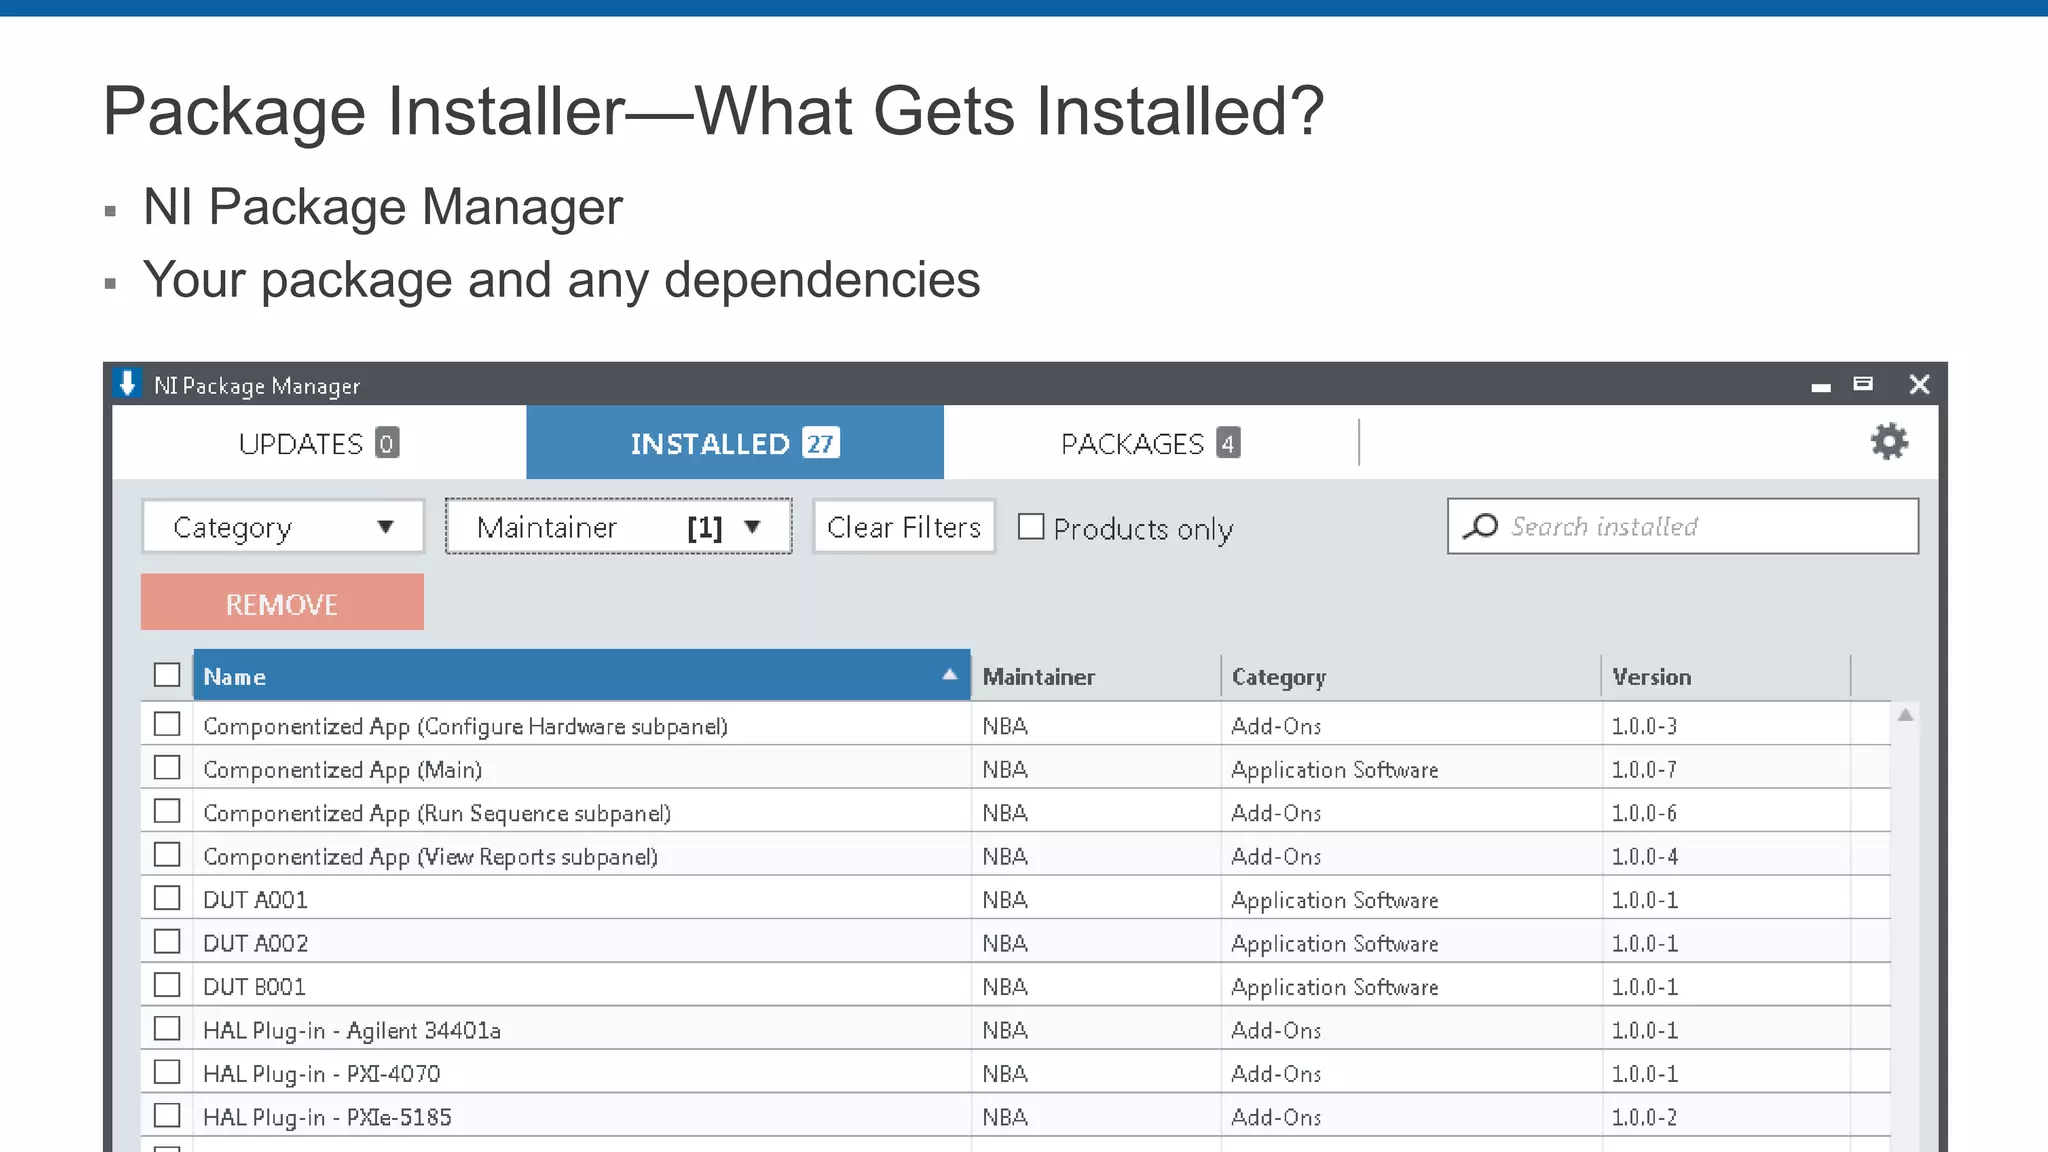This screenshot has height=1152, width=2048.
Task: Click the Application Software cell for DUT A001
Action: 1335,900
